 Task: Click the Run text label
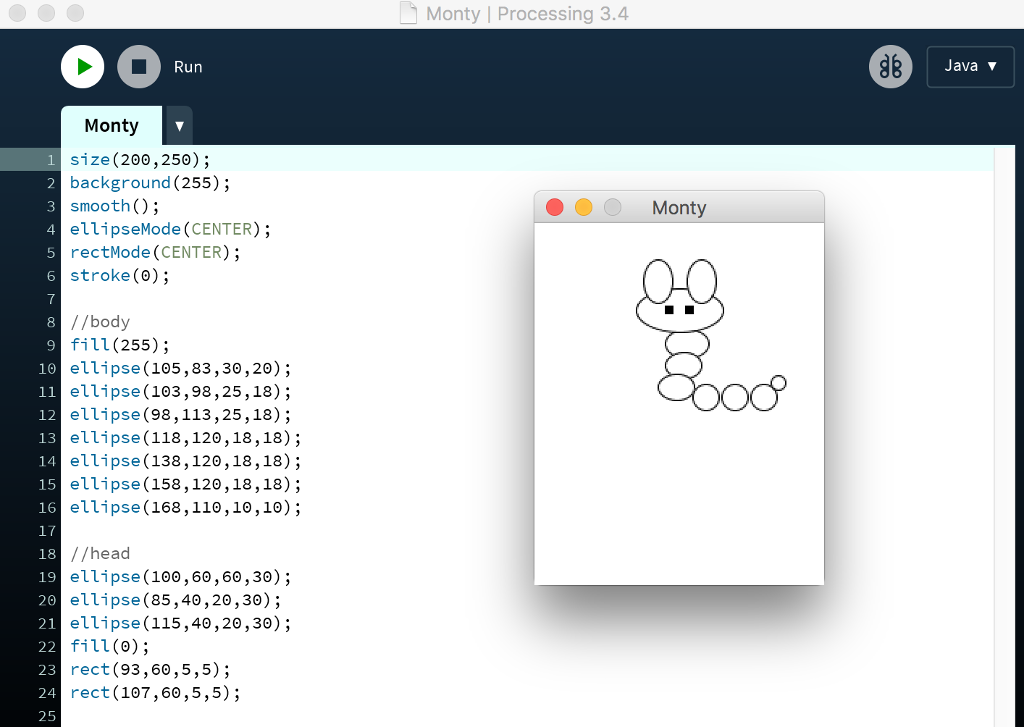(x=188, y=67)
